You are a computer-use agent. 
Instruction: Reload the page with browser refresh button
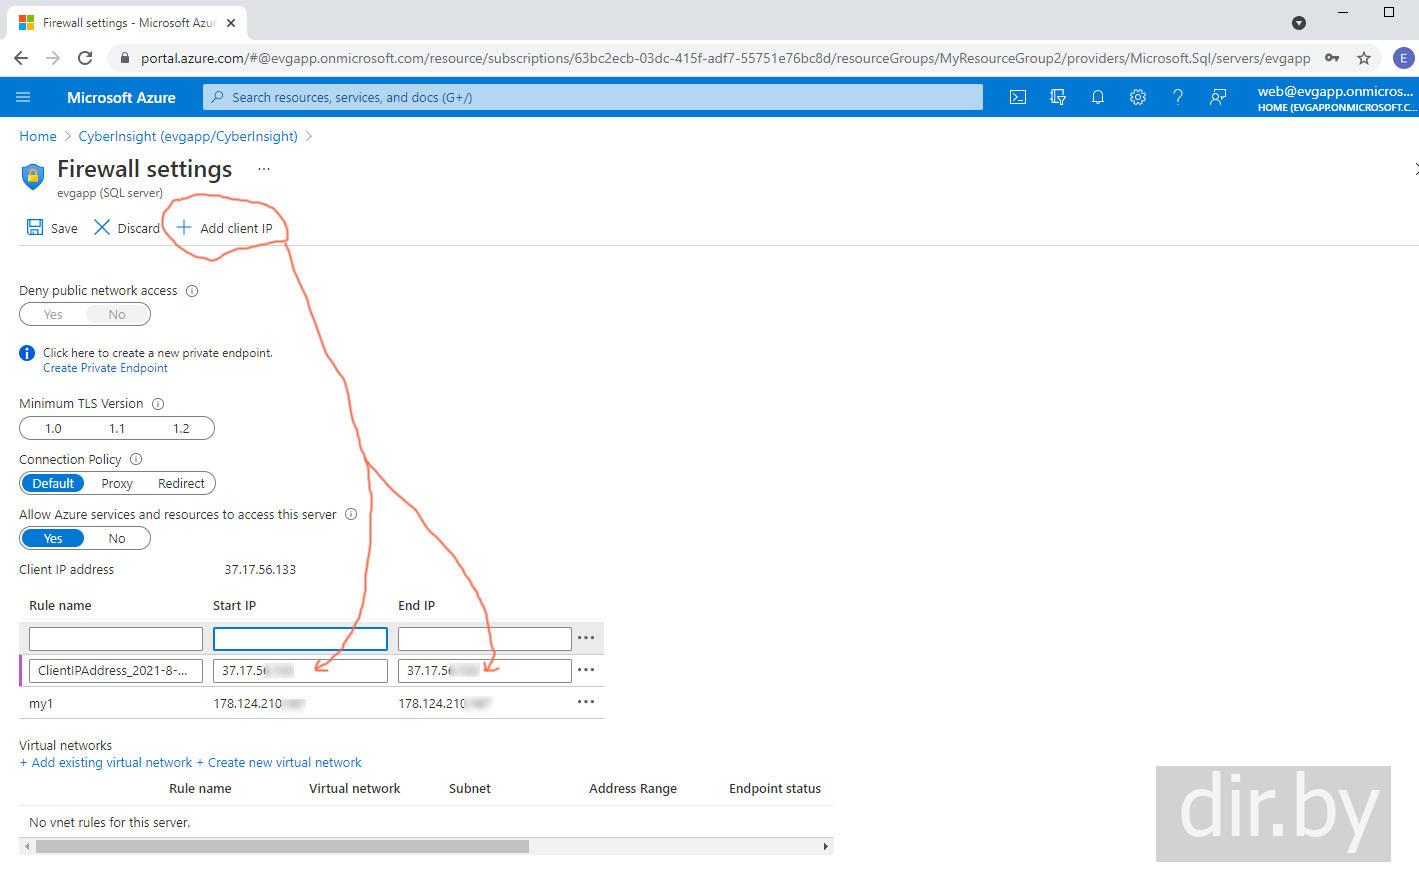(85, 58)
